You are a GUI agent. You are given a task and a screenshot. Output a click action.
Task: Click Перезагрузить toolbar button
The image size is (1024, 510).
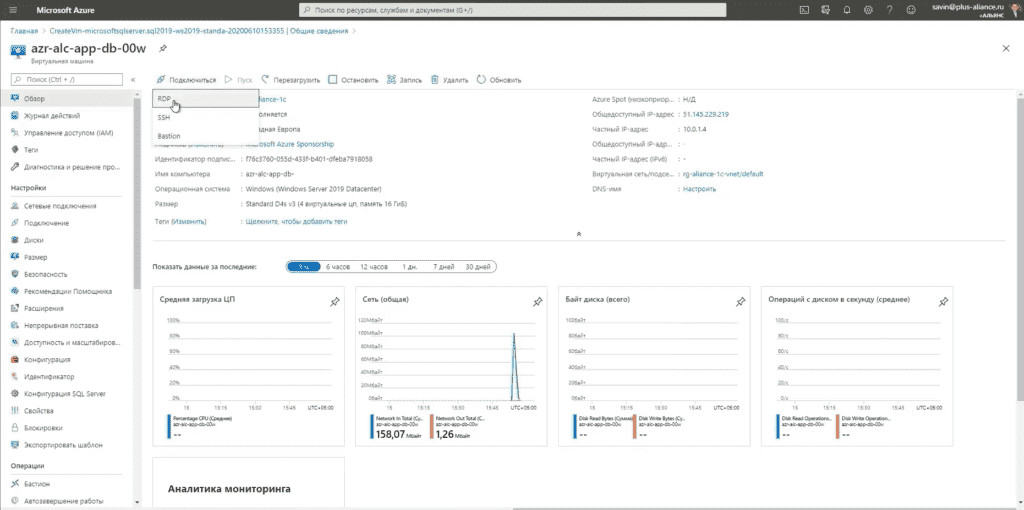point(291,80)
